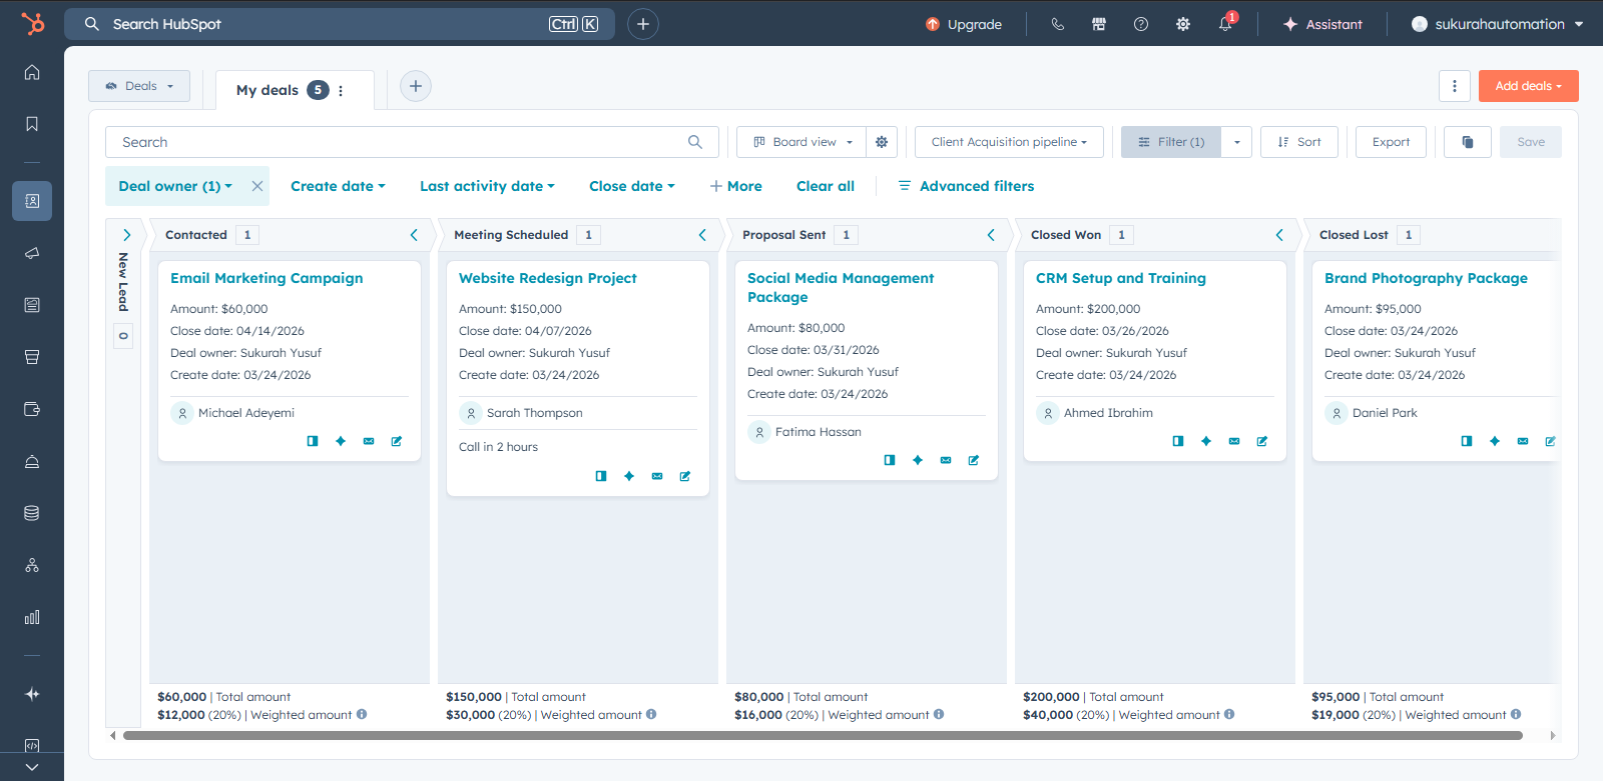The image size is (1603, 781).
Task: Open the Settings gear in the top navigation
Action: pos(1183,24)
